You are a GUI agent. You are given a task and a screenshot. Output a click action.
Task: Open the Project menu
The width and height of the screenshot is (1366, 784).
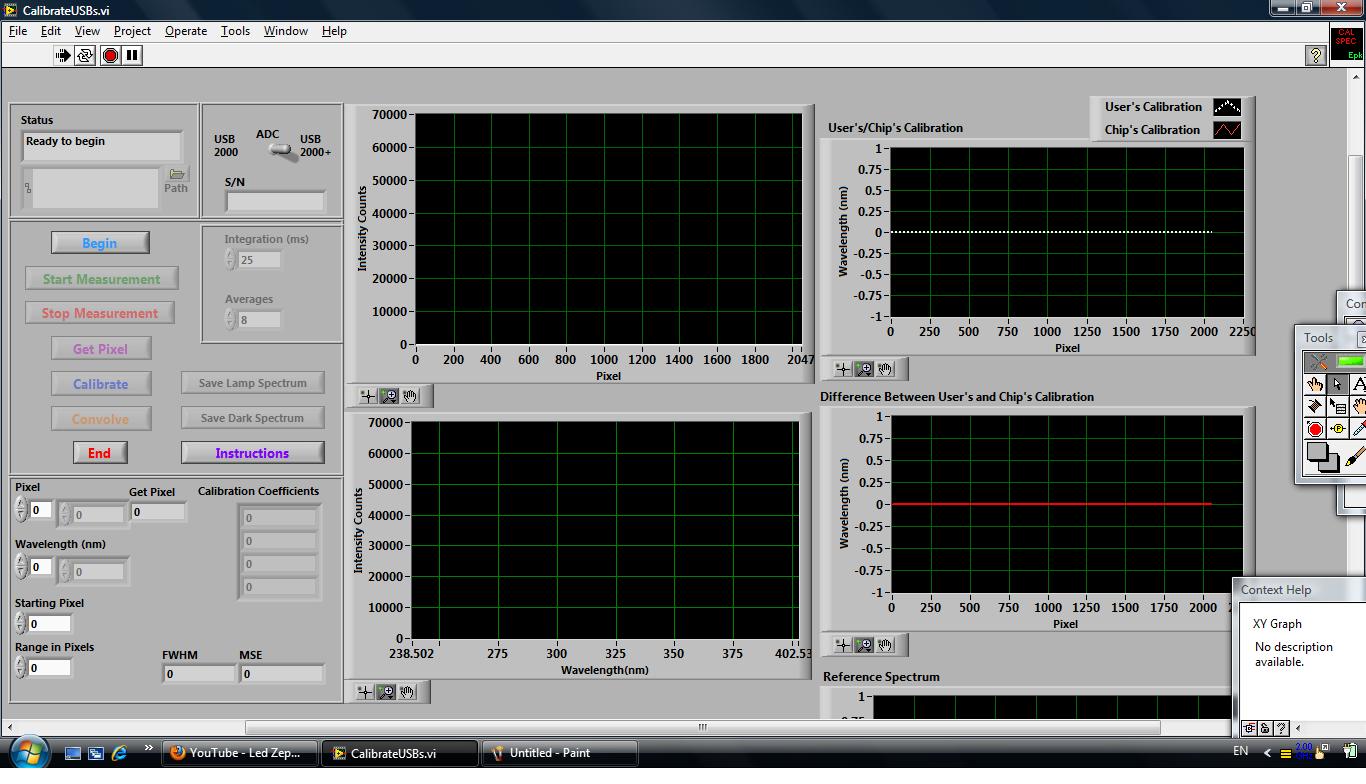click(x=132, y=31)
